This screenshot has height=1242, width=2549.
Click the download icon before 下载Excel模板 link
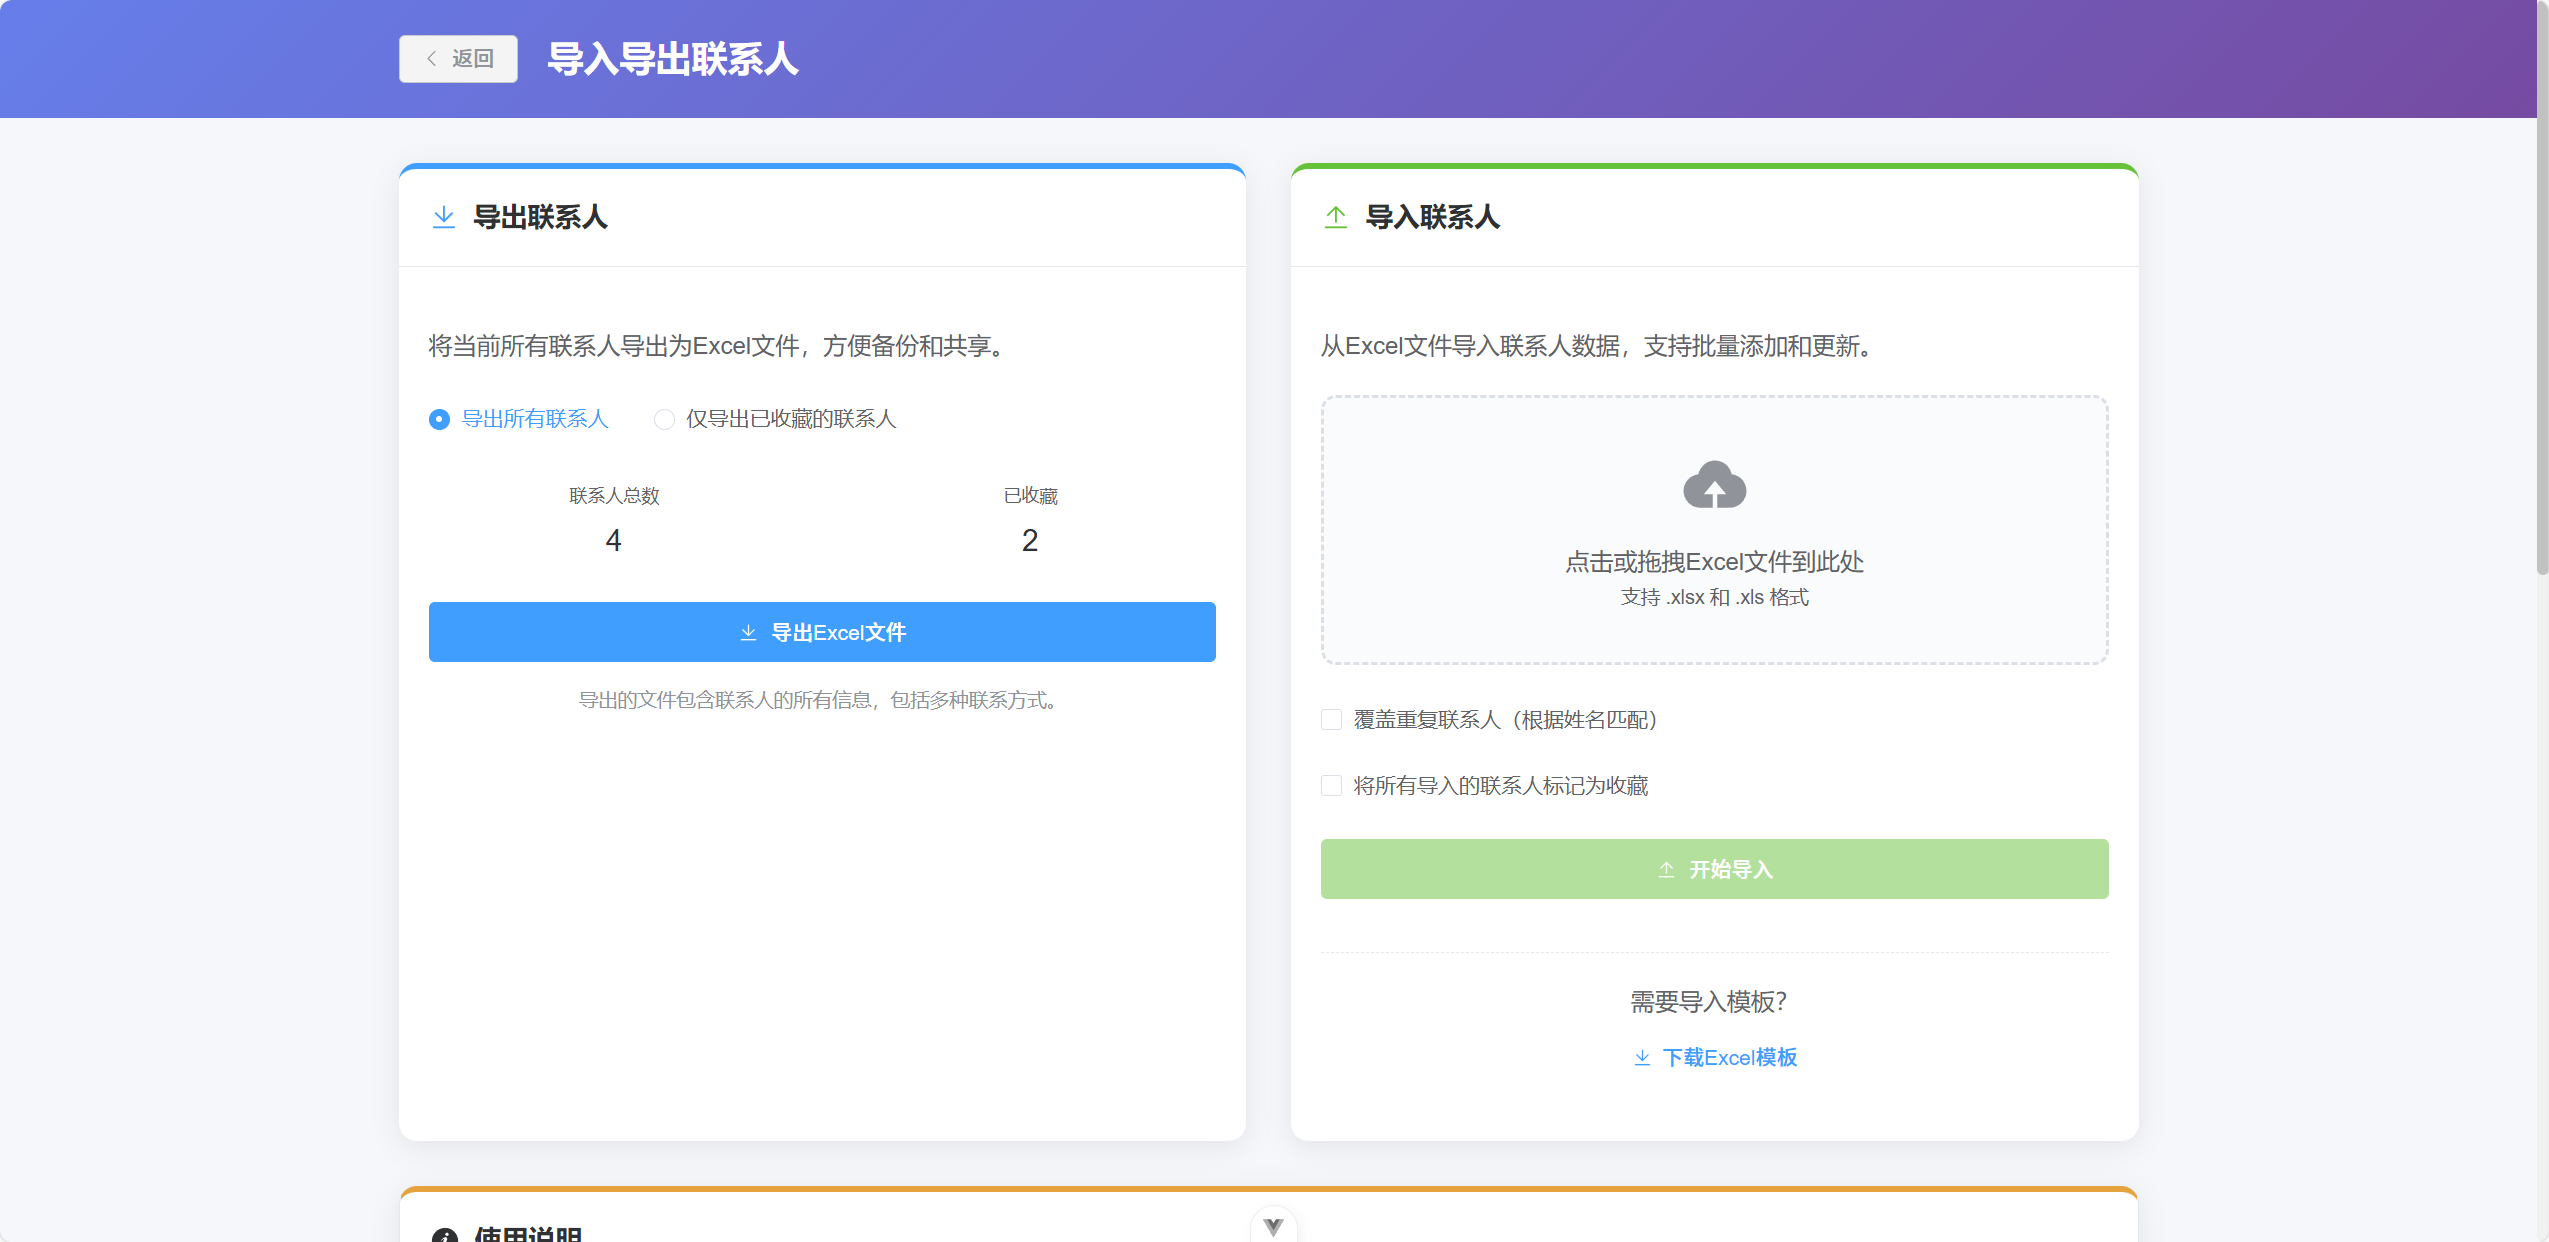click(1642, 1058)
